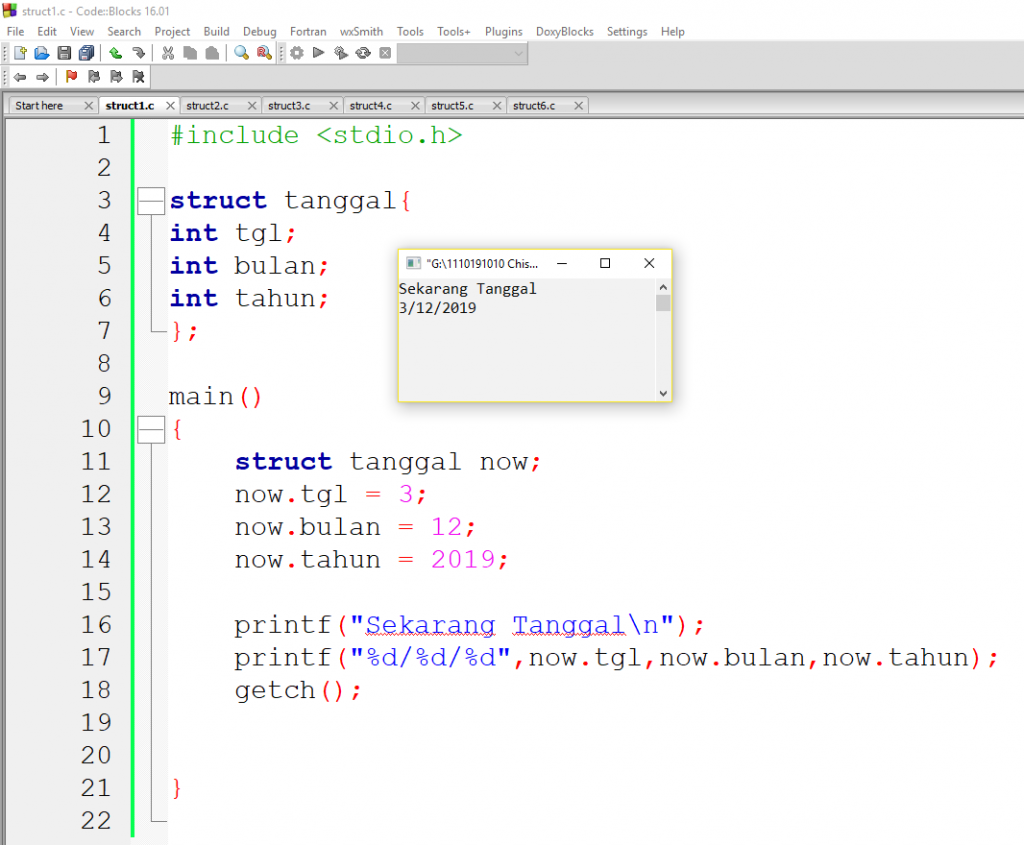This screenshot has width=1024, height=845.
Task: Clear all bookmarks icon
Action: [138, 77]
